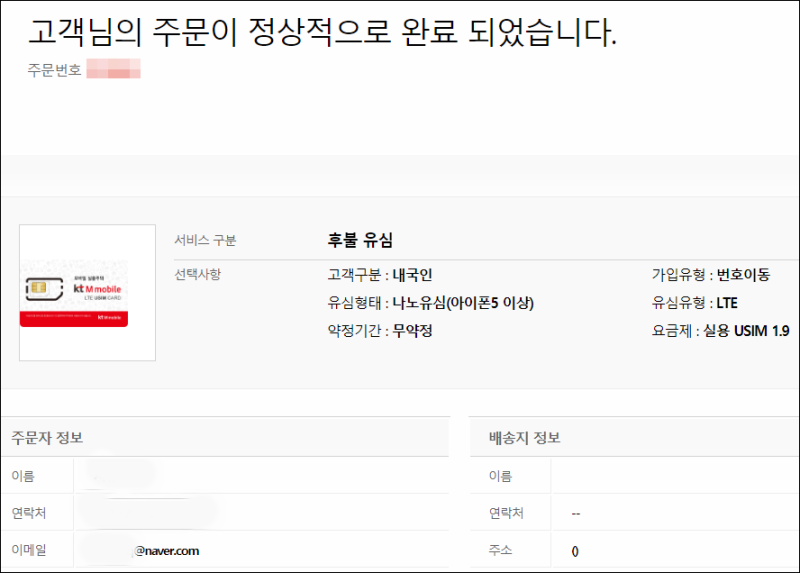Select the 후불 유심 service type text
This screenshot has height=573, width=800.
(360, 240)
